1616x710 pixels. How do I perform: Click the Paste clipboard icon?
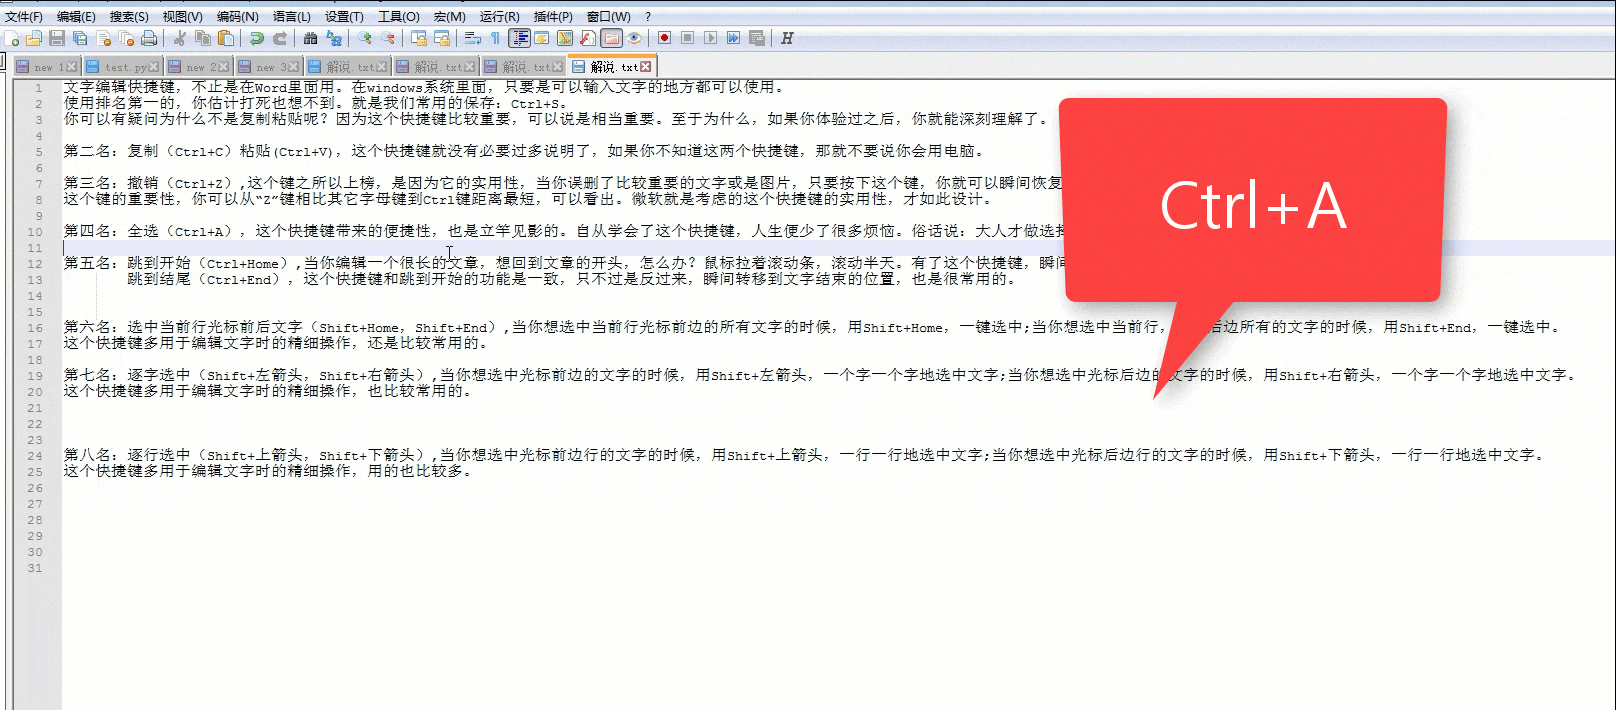click(x=226, y=38)
